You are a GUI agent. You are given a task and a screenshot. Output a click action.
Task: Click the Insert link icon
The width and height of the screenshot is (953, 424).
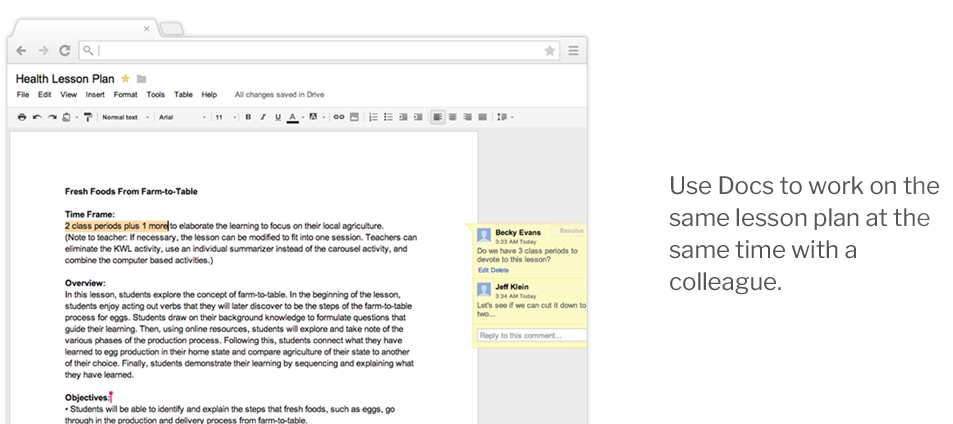click(x=338, y=117)
